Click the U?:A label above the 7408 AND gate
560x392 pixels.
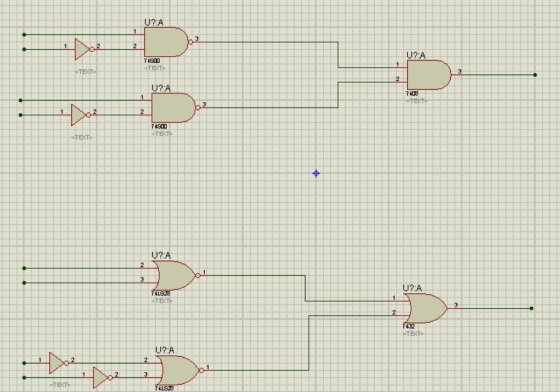coord(416,55)
